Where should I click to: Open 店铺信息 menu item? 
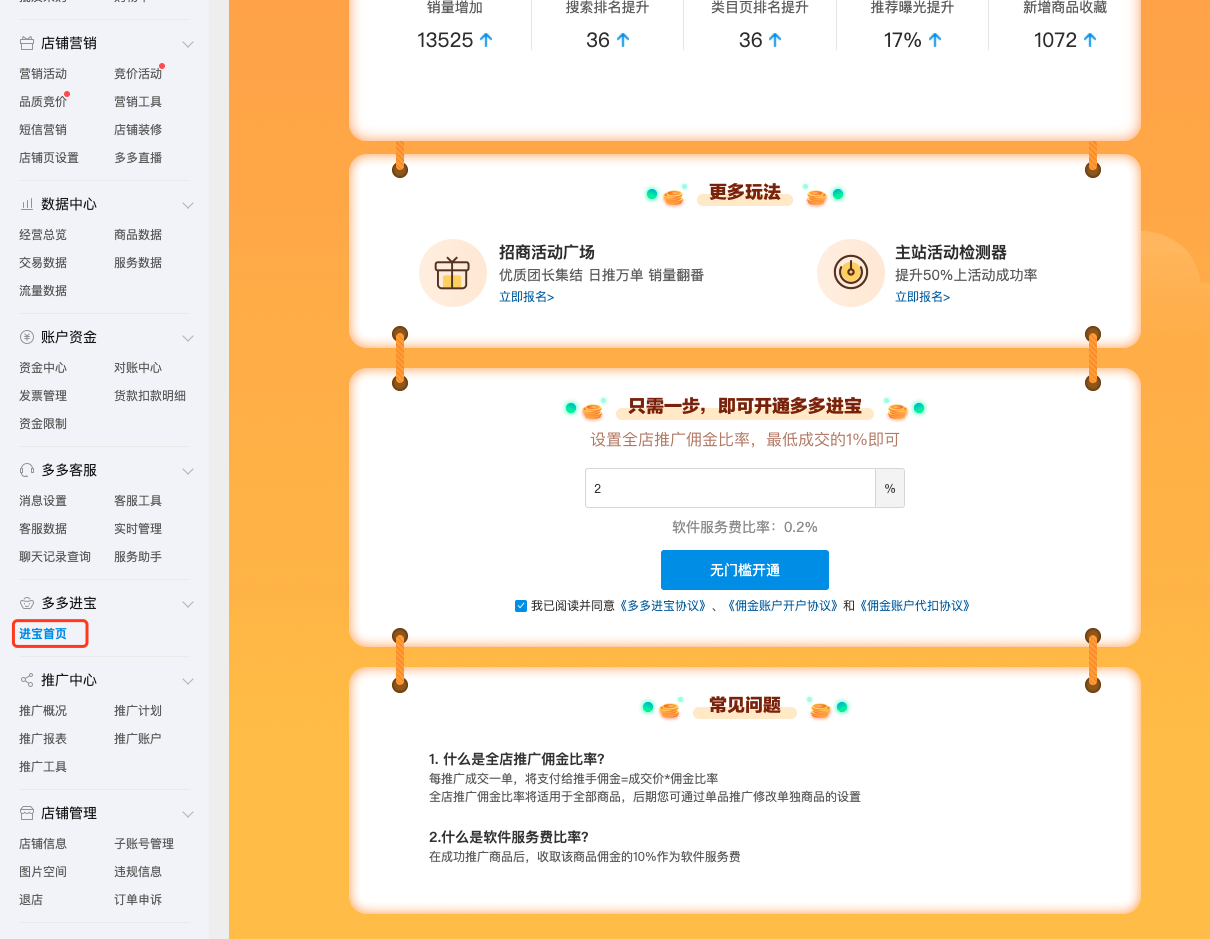[x=43, y=844]
